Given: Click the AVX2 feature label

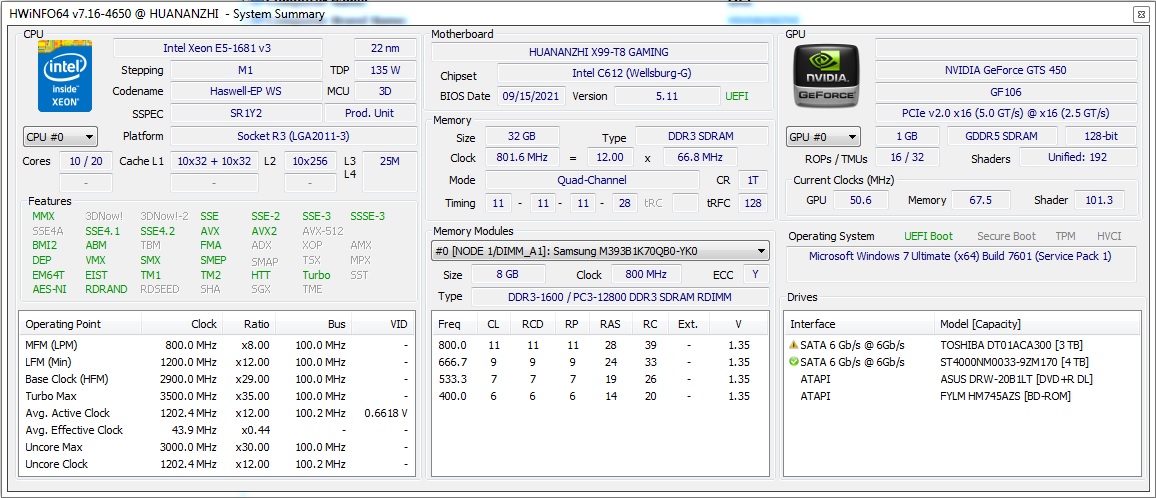Looking at the screenshot, I should 264,231.
